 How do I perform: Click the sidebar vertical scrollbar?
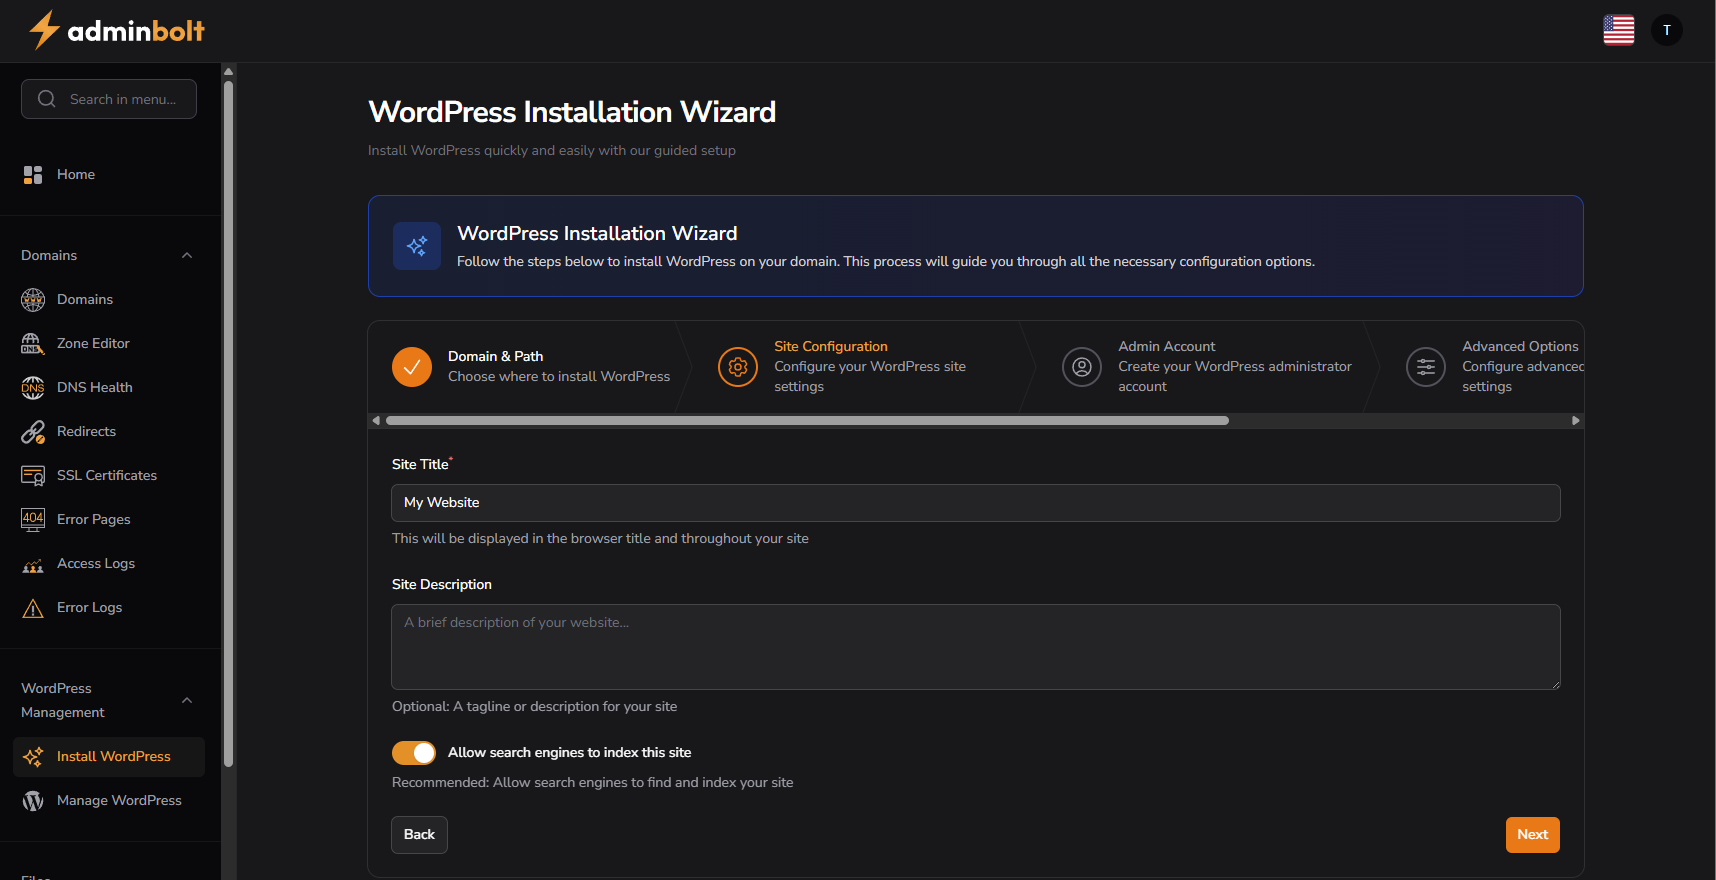229,424
